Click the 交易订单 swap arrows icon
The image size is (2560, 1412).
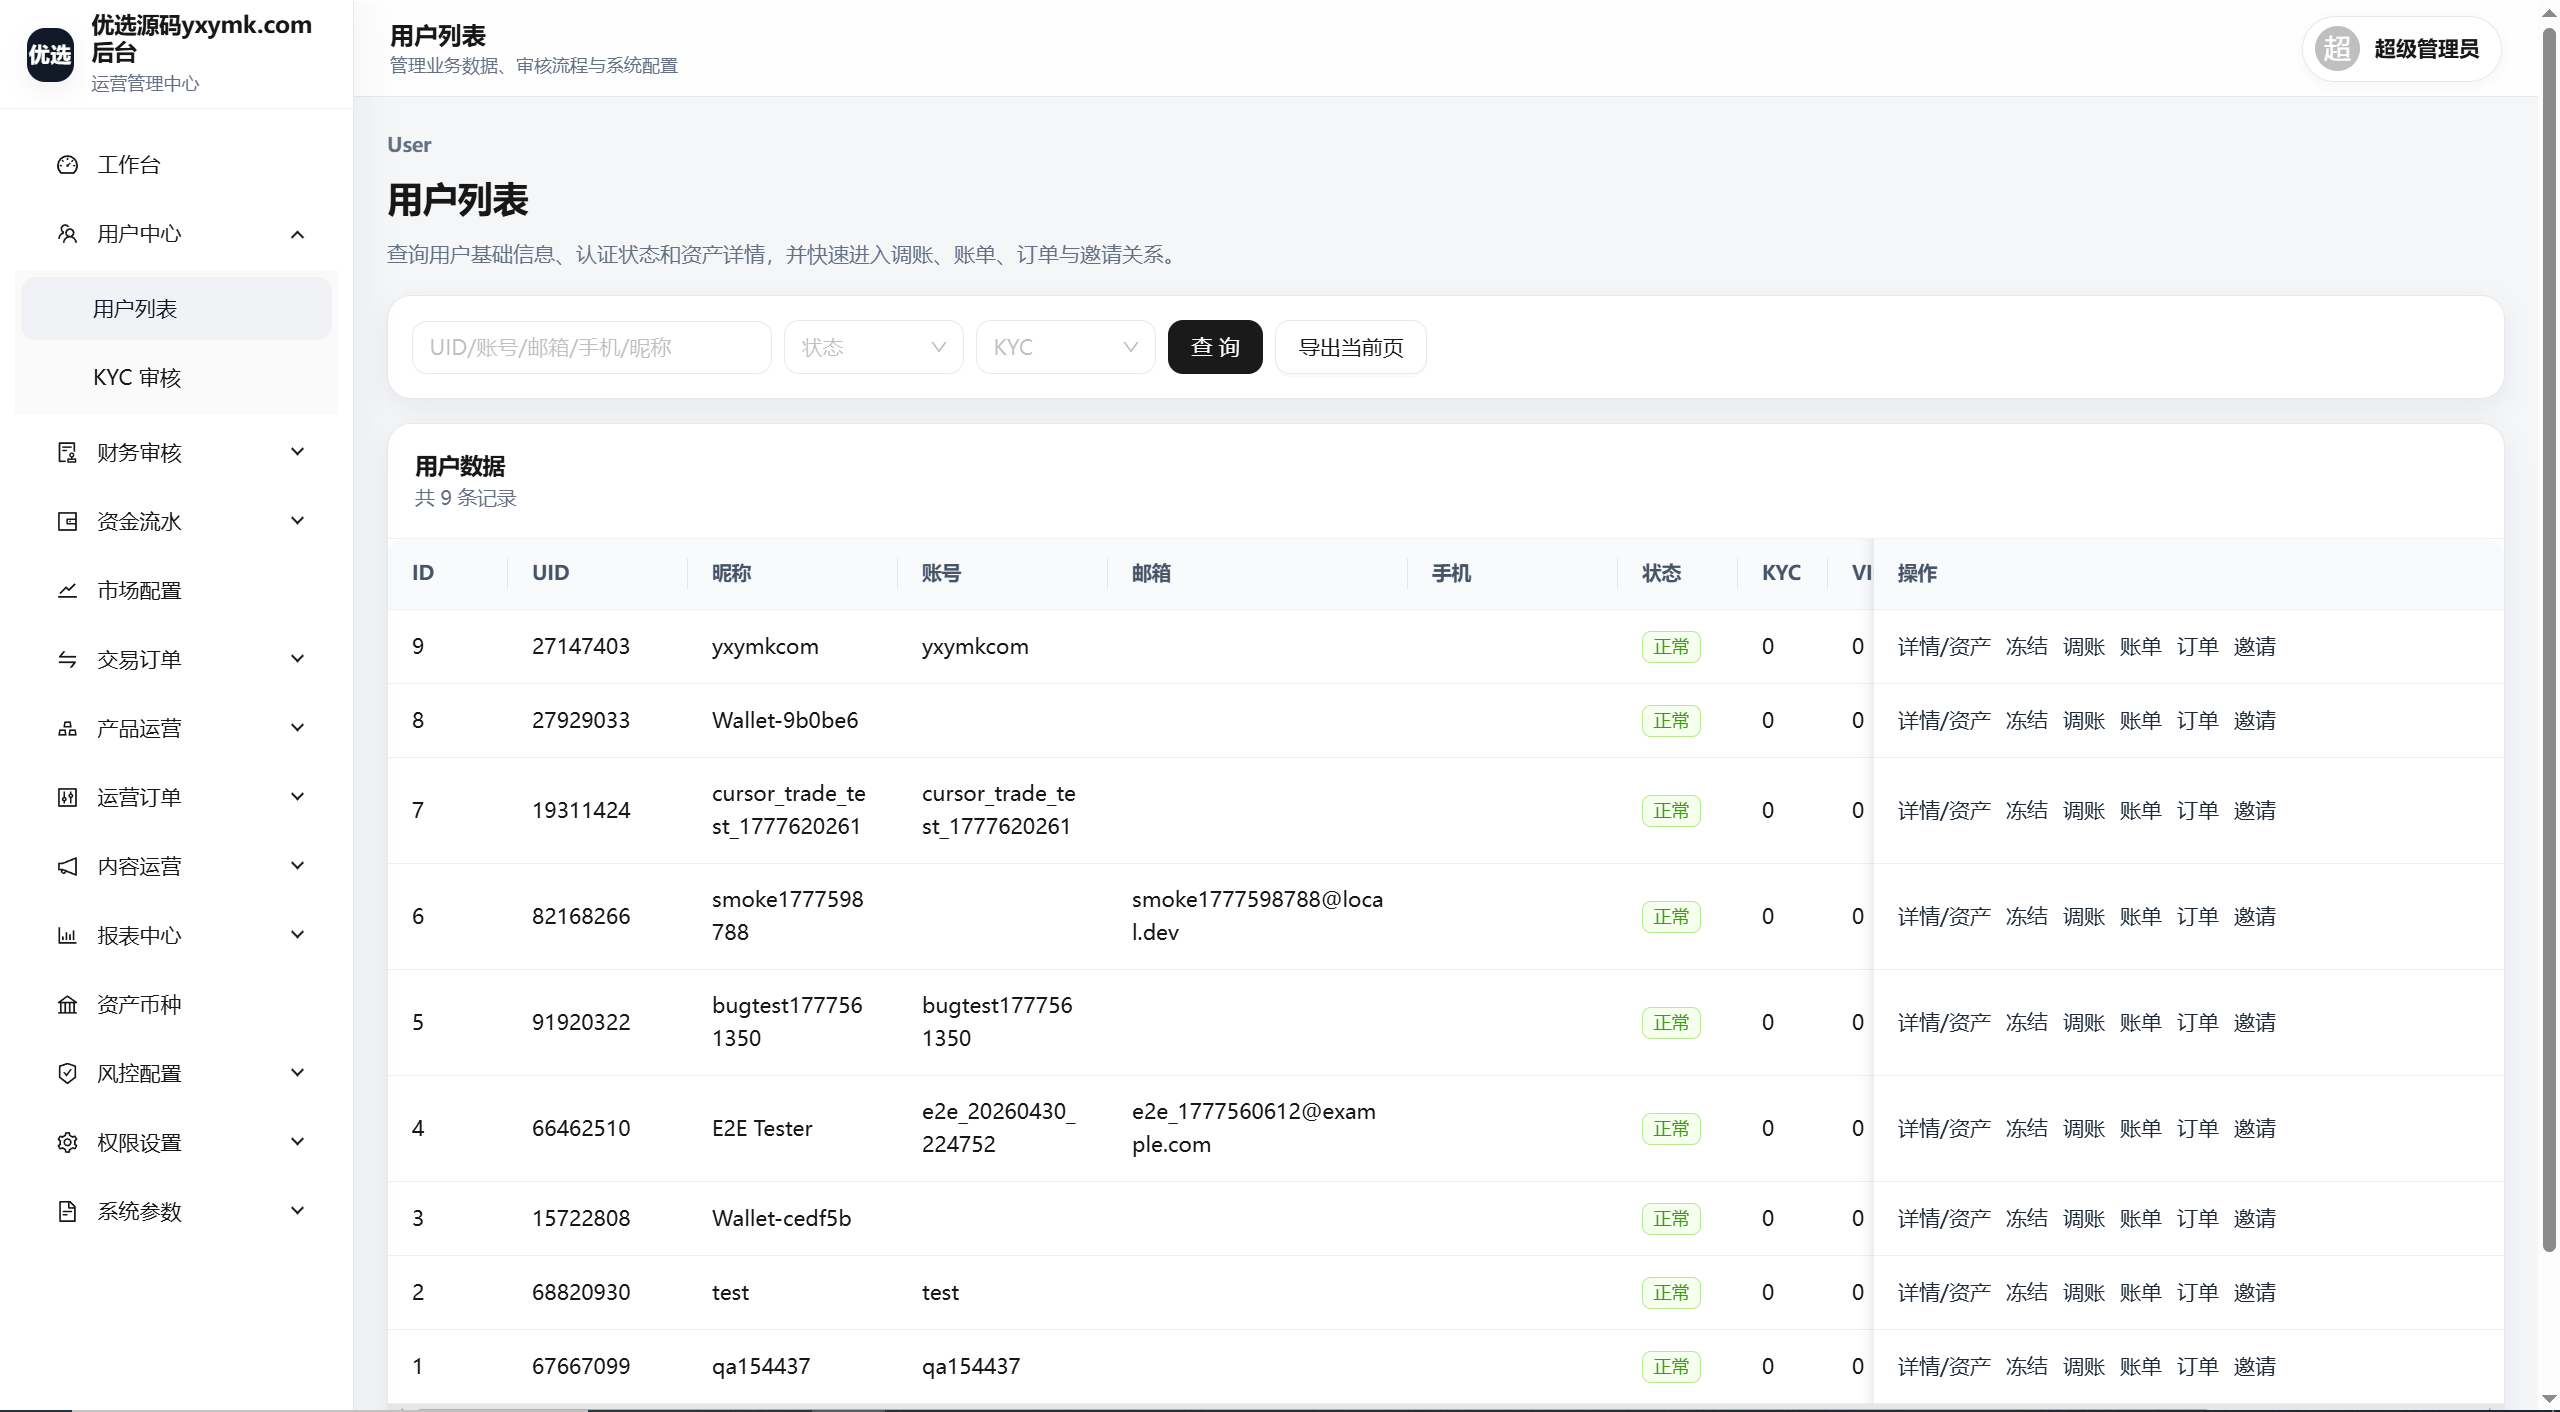click(x=67, y=660)
